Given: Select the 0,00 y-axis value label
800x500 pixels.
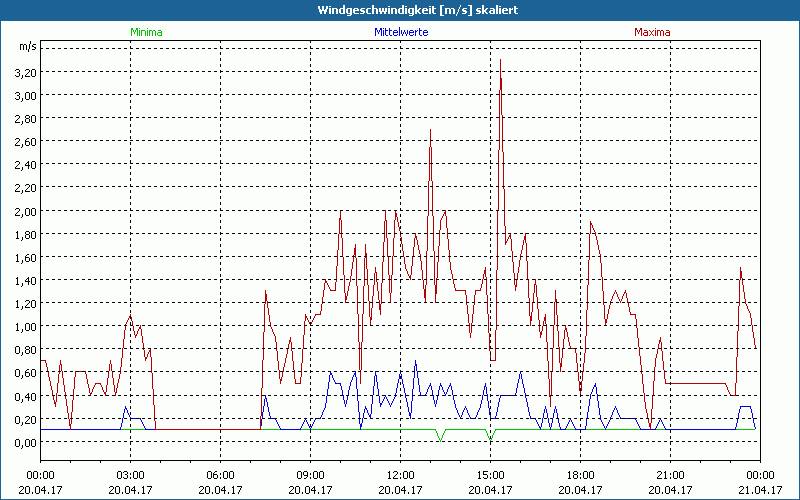Looking at the screenshot, I should tap(25, 442).
